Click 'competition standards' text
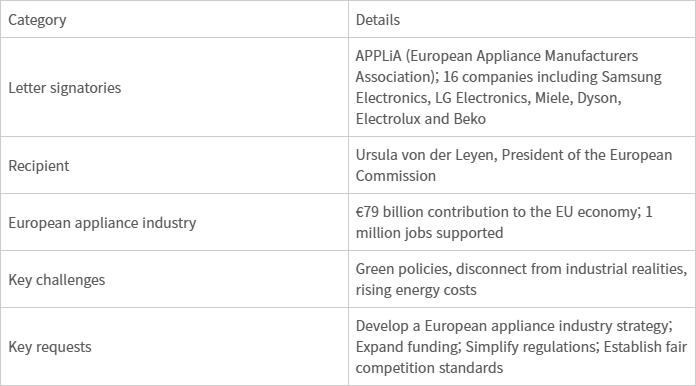The height and width of the screenshot is (386, 696). click(429, 368)
